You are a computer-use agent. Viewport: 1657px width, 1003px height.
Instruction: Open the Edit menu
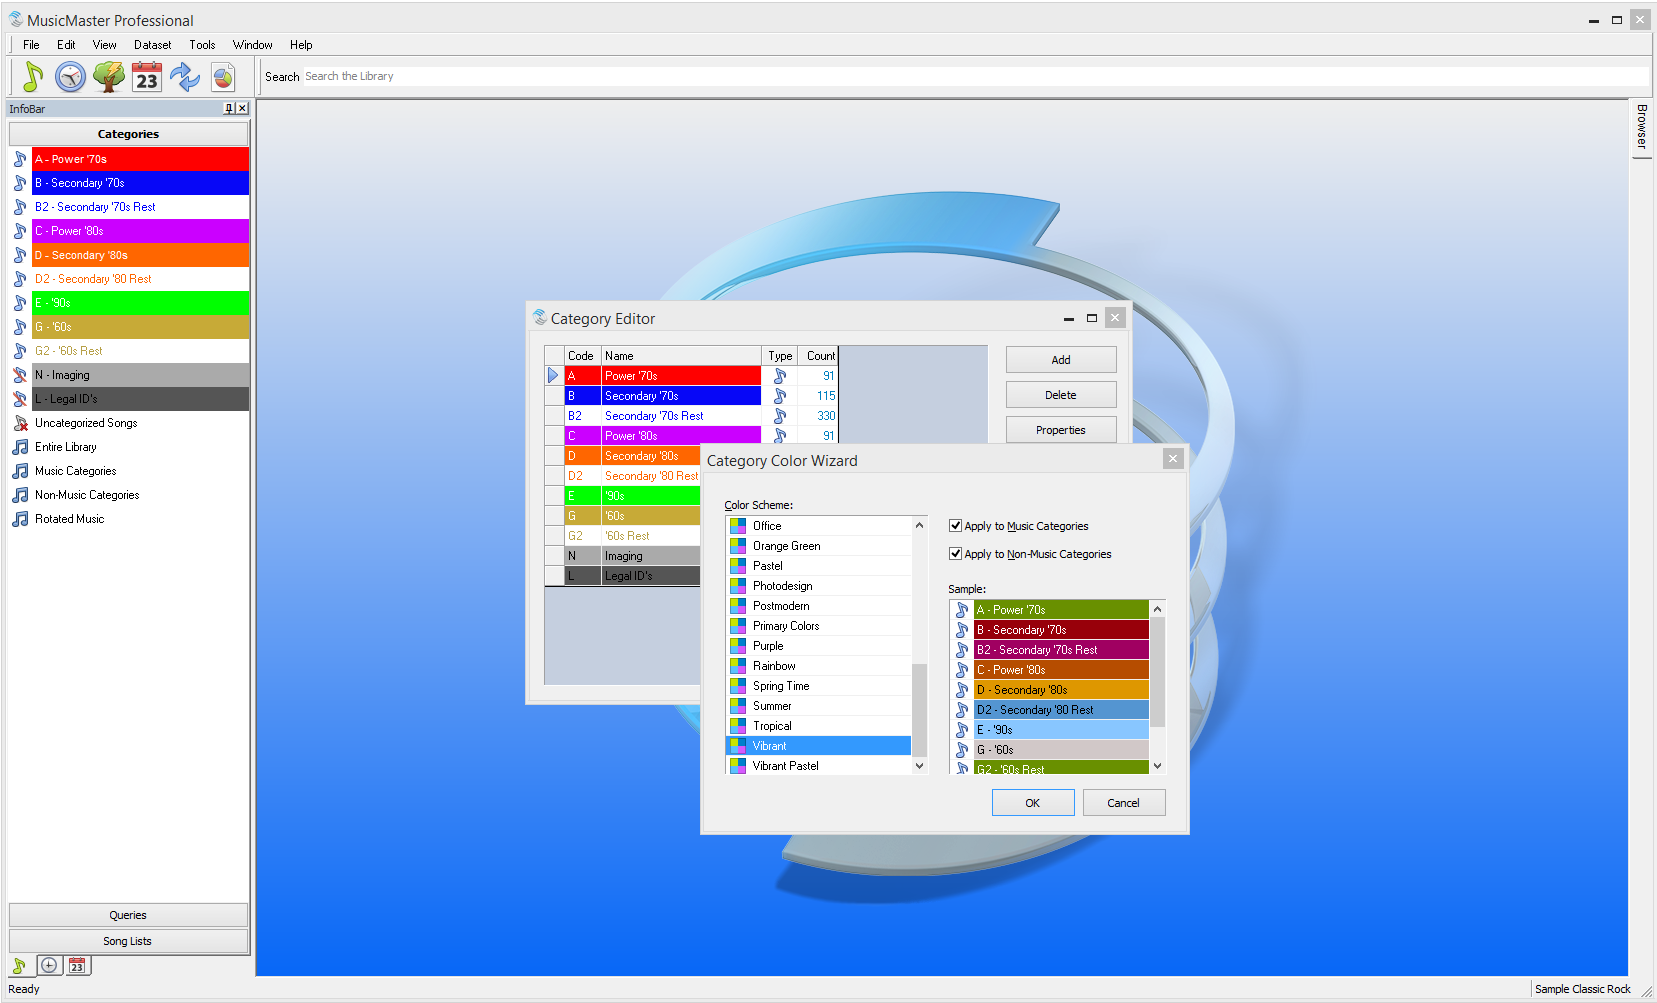[x=66, y=45]
